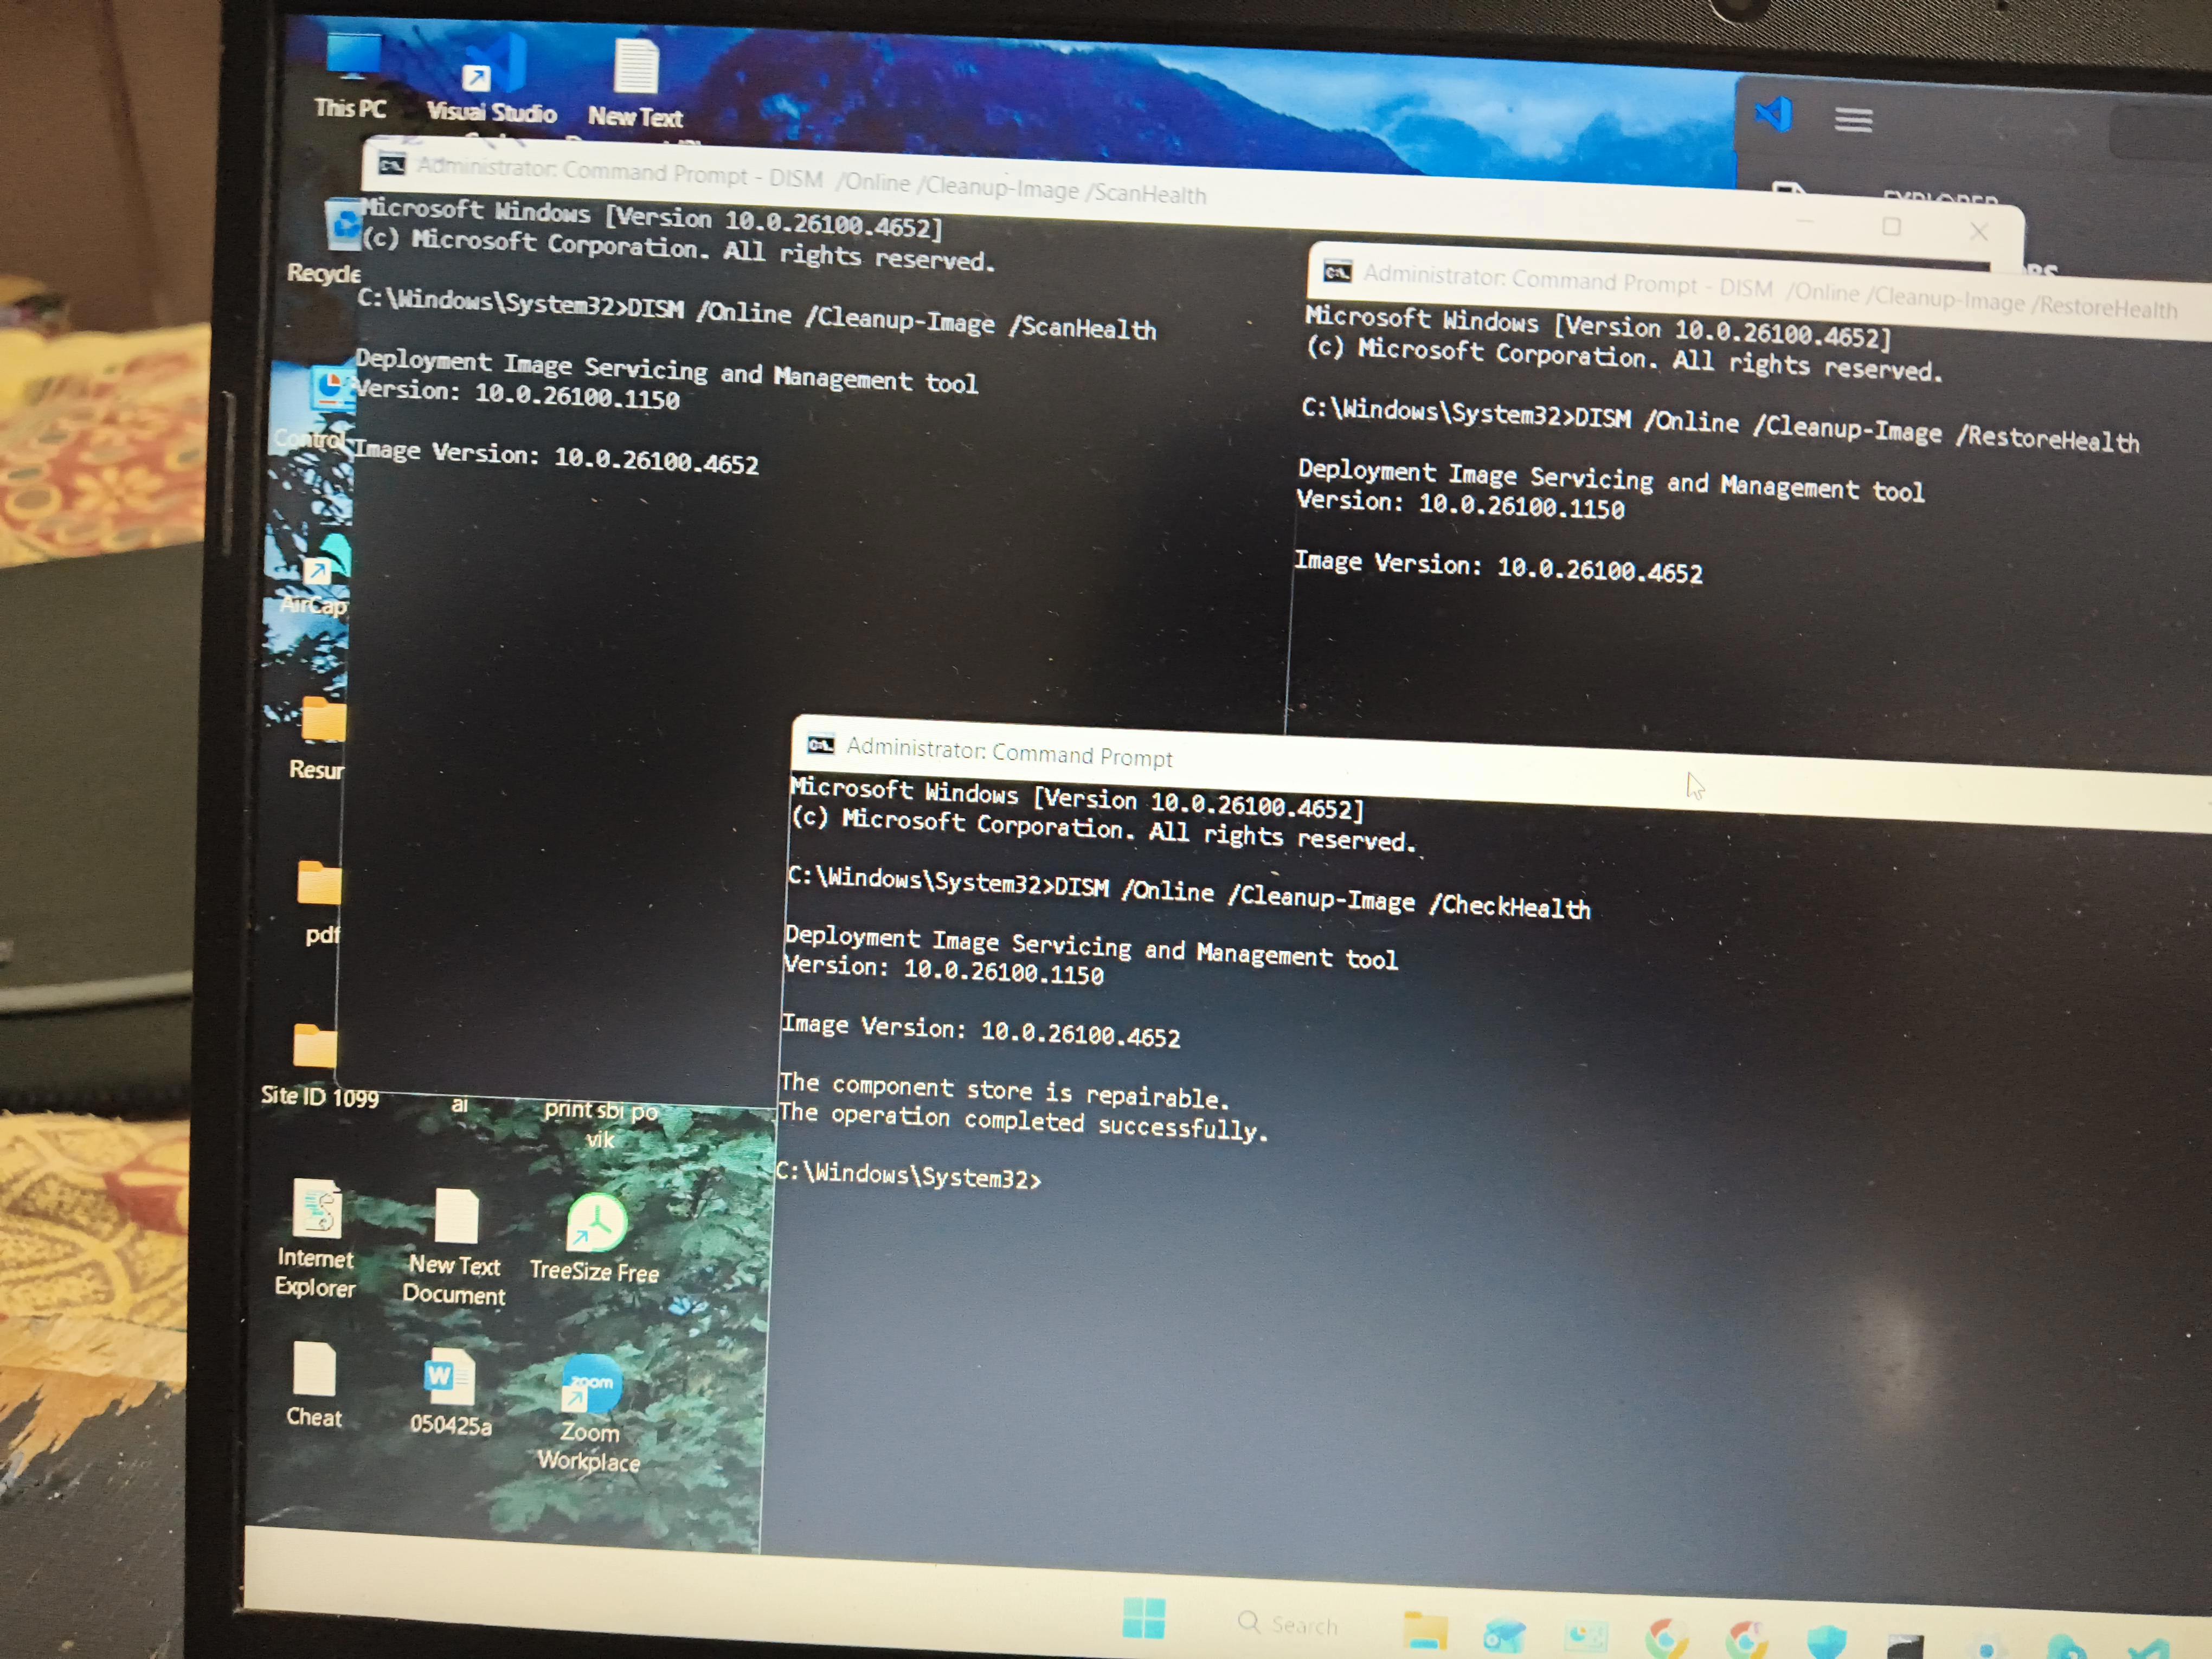Click the taskbar Search box
Screen dimensions: 2212x1659
(1288, 1624)
